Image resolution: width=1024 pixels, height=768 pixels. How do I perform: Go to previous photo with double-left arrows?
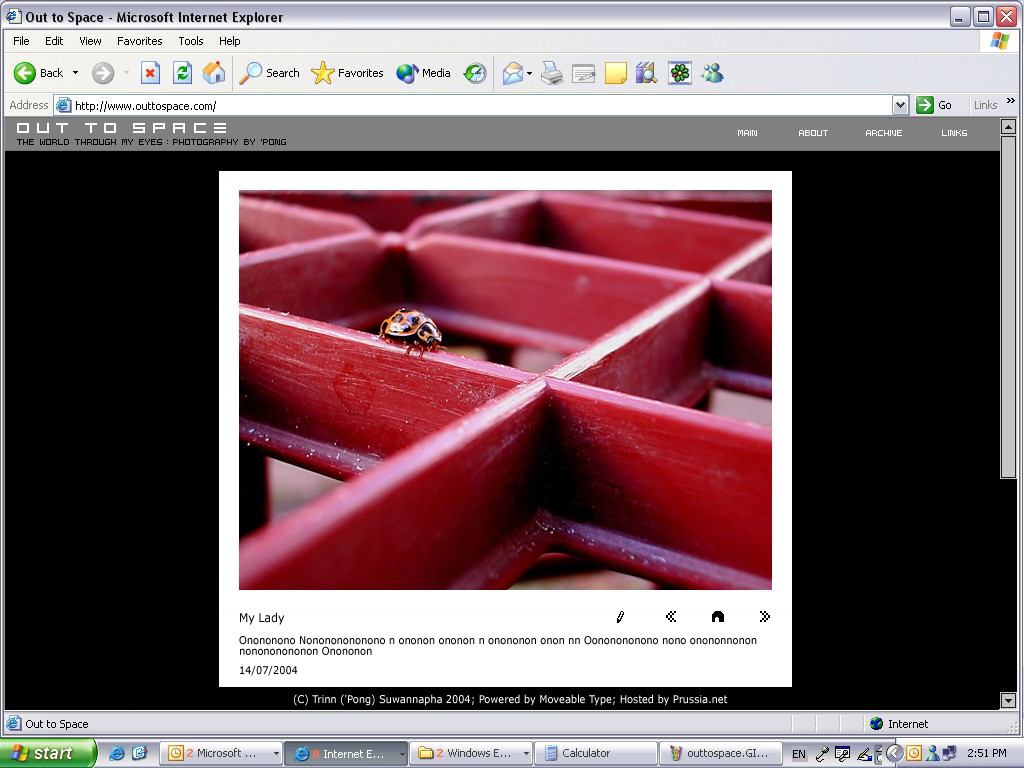click(x=671, y=617)
